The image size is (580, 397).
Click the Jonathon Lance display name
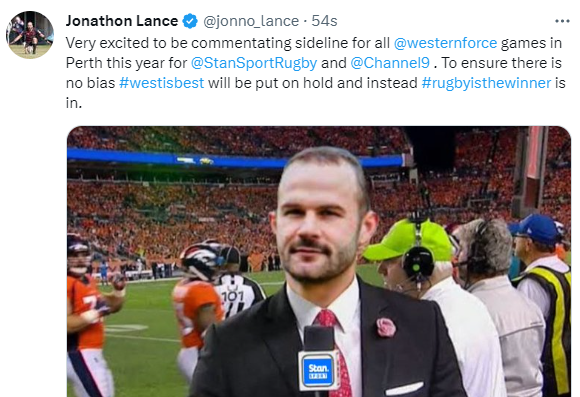[122, 21]
